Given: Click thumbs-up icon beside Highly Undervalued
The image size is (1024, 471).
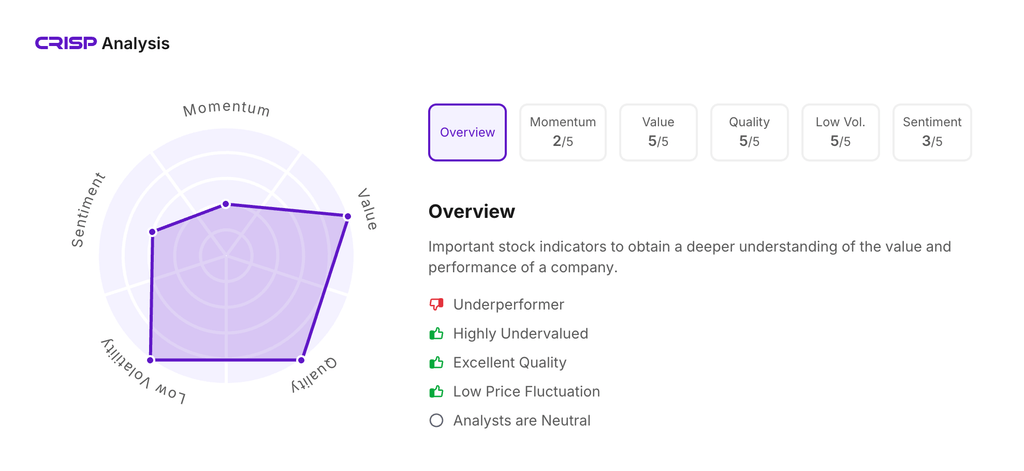Looking at the screenshot, I should tap(436, 333).
